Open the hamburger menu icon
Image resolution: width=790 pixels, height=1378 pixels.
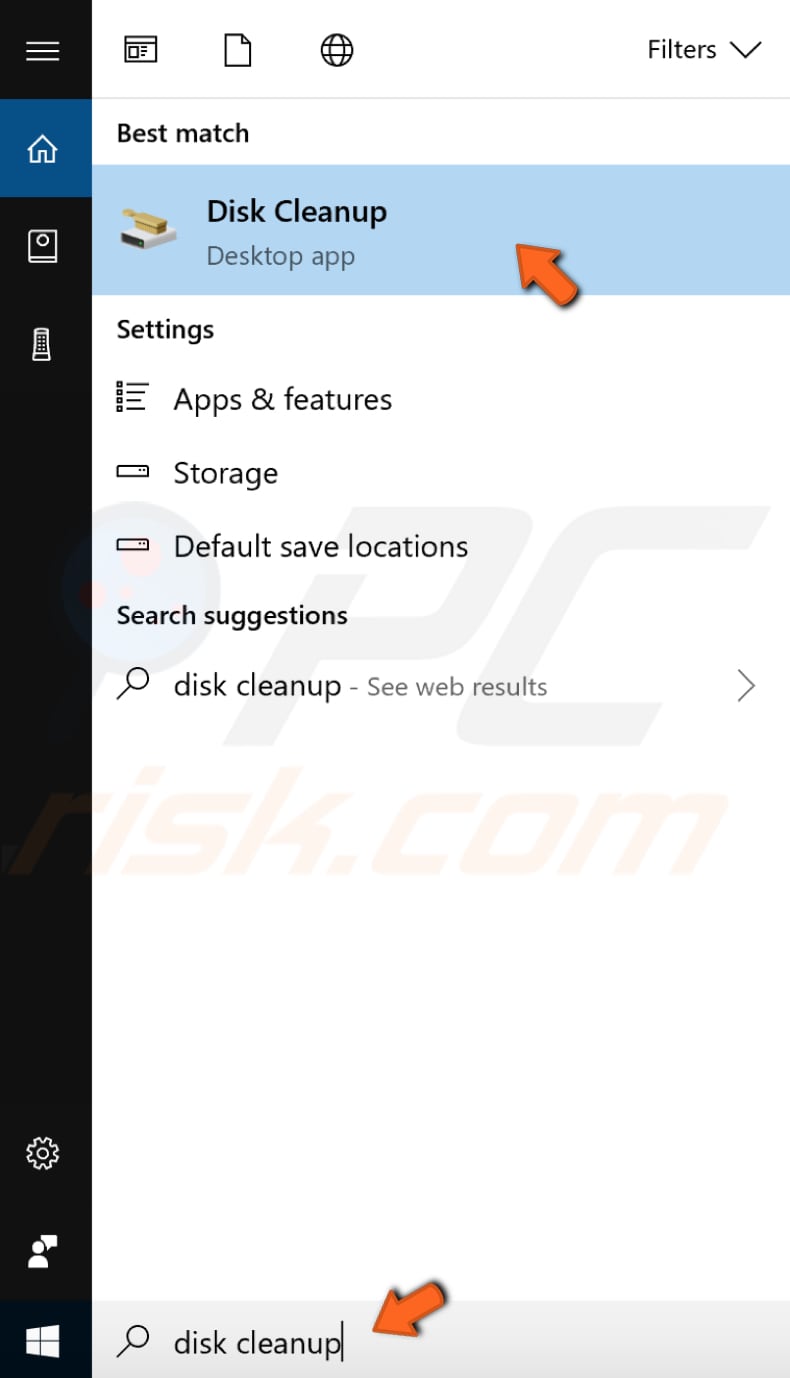tap(43, 50)
